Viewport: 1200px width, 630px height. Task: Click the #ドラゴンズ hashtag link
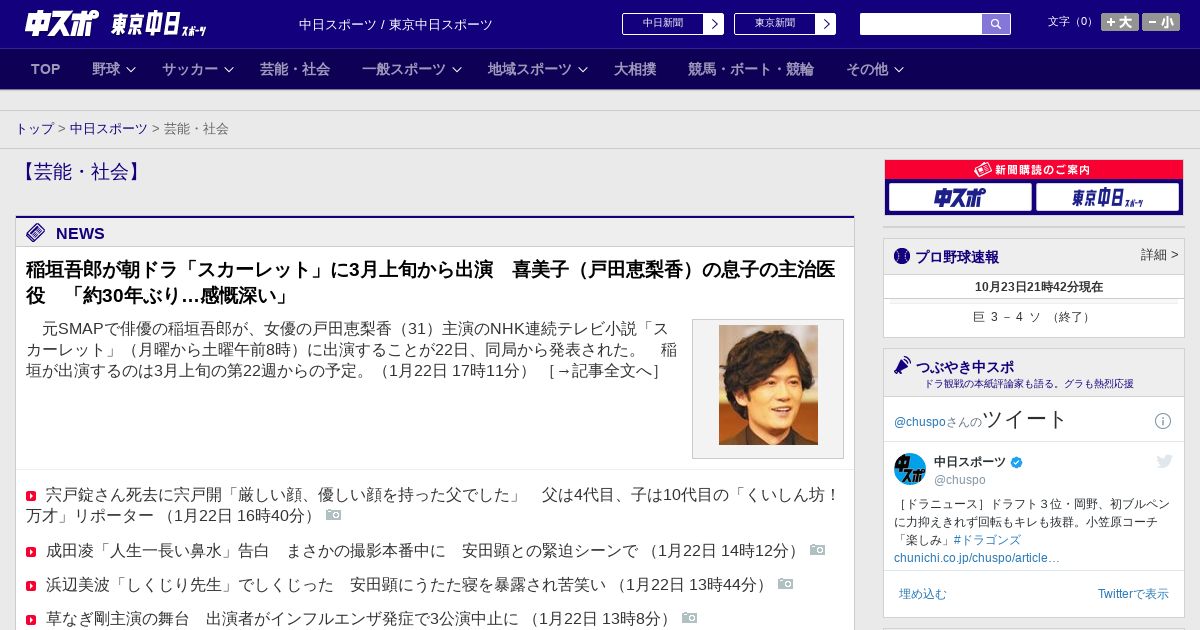(987, 540)
